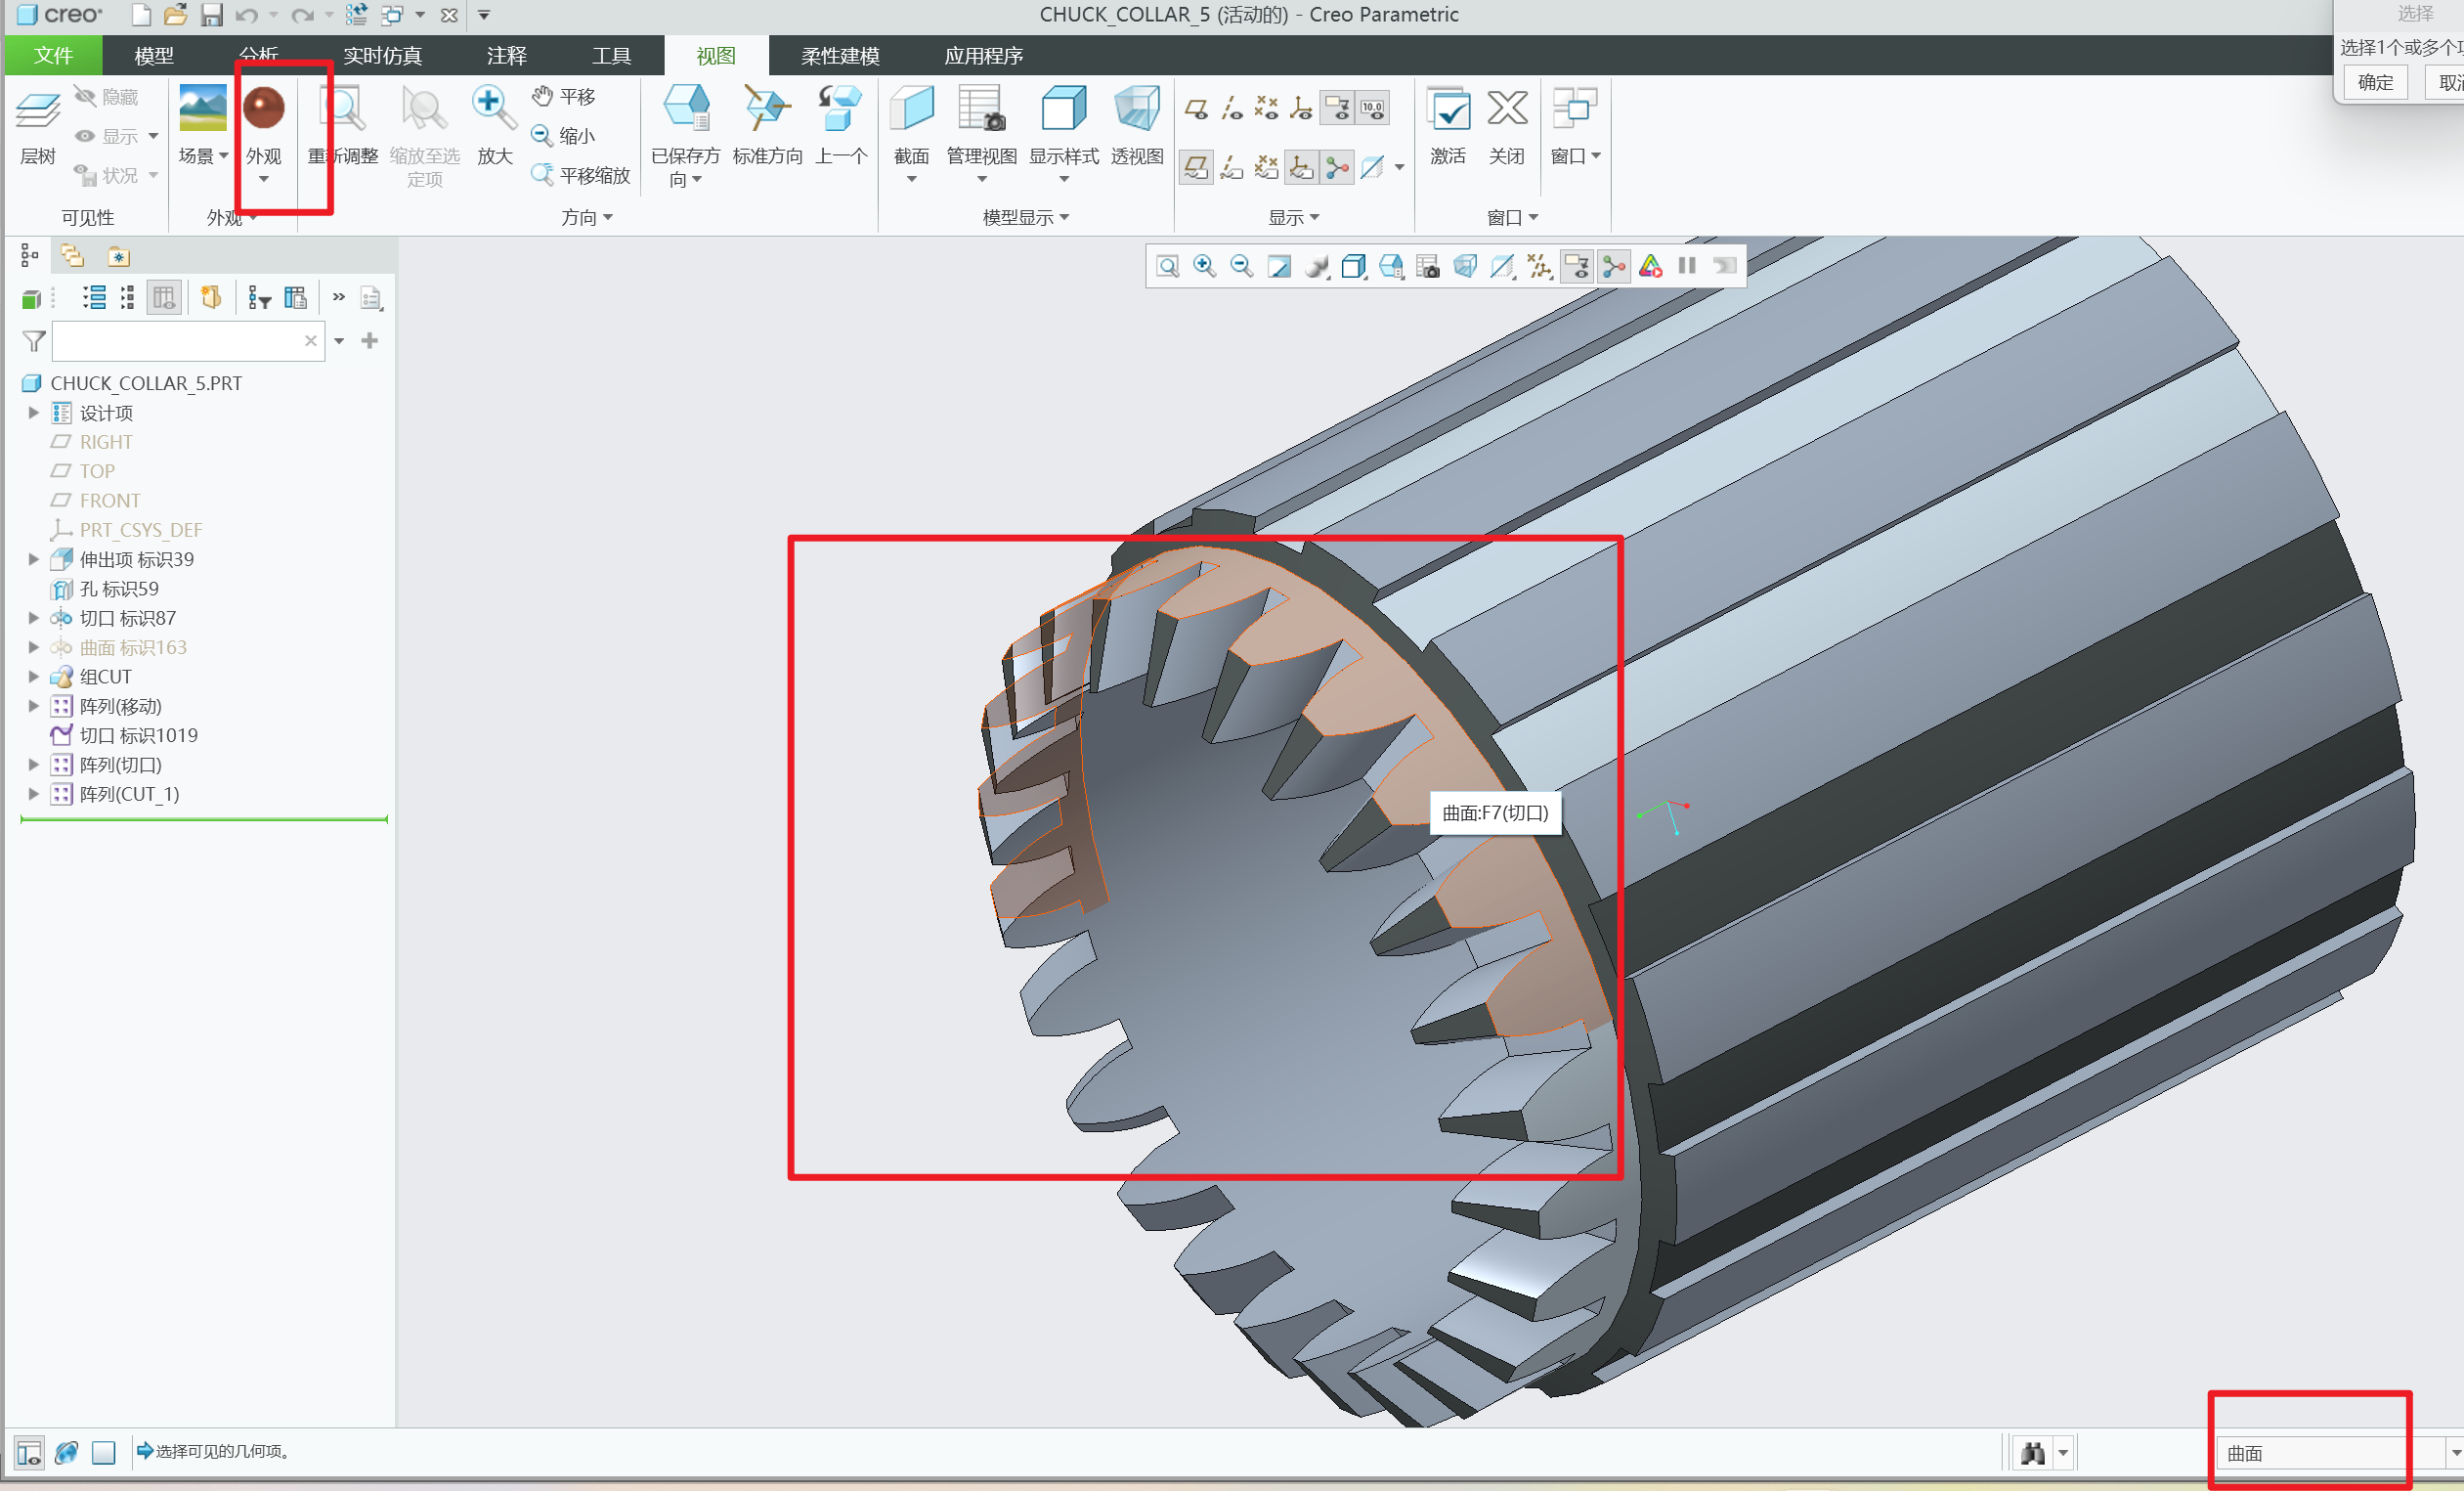Viewport: 2464px width, 1491px height.
Task: Open Manage Views (管理视图) icon
Action: 980,108
